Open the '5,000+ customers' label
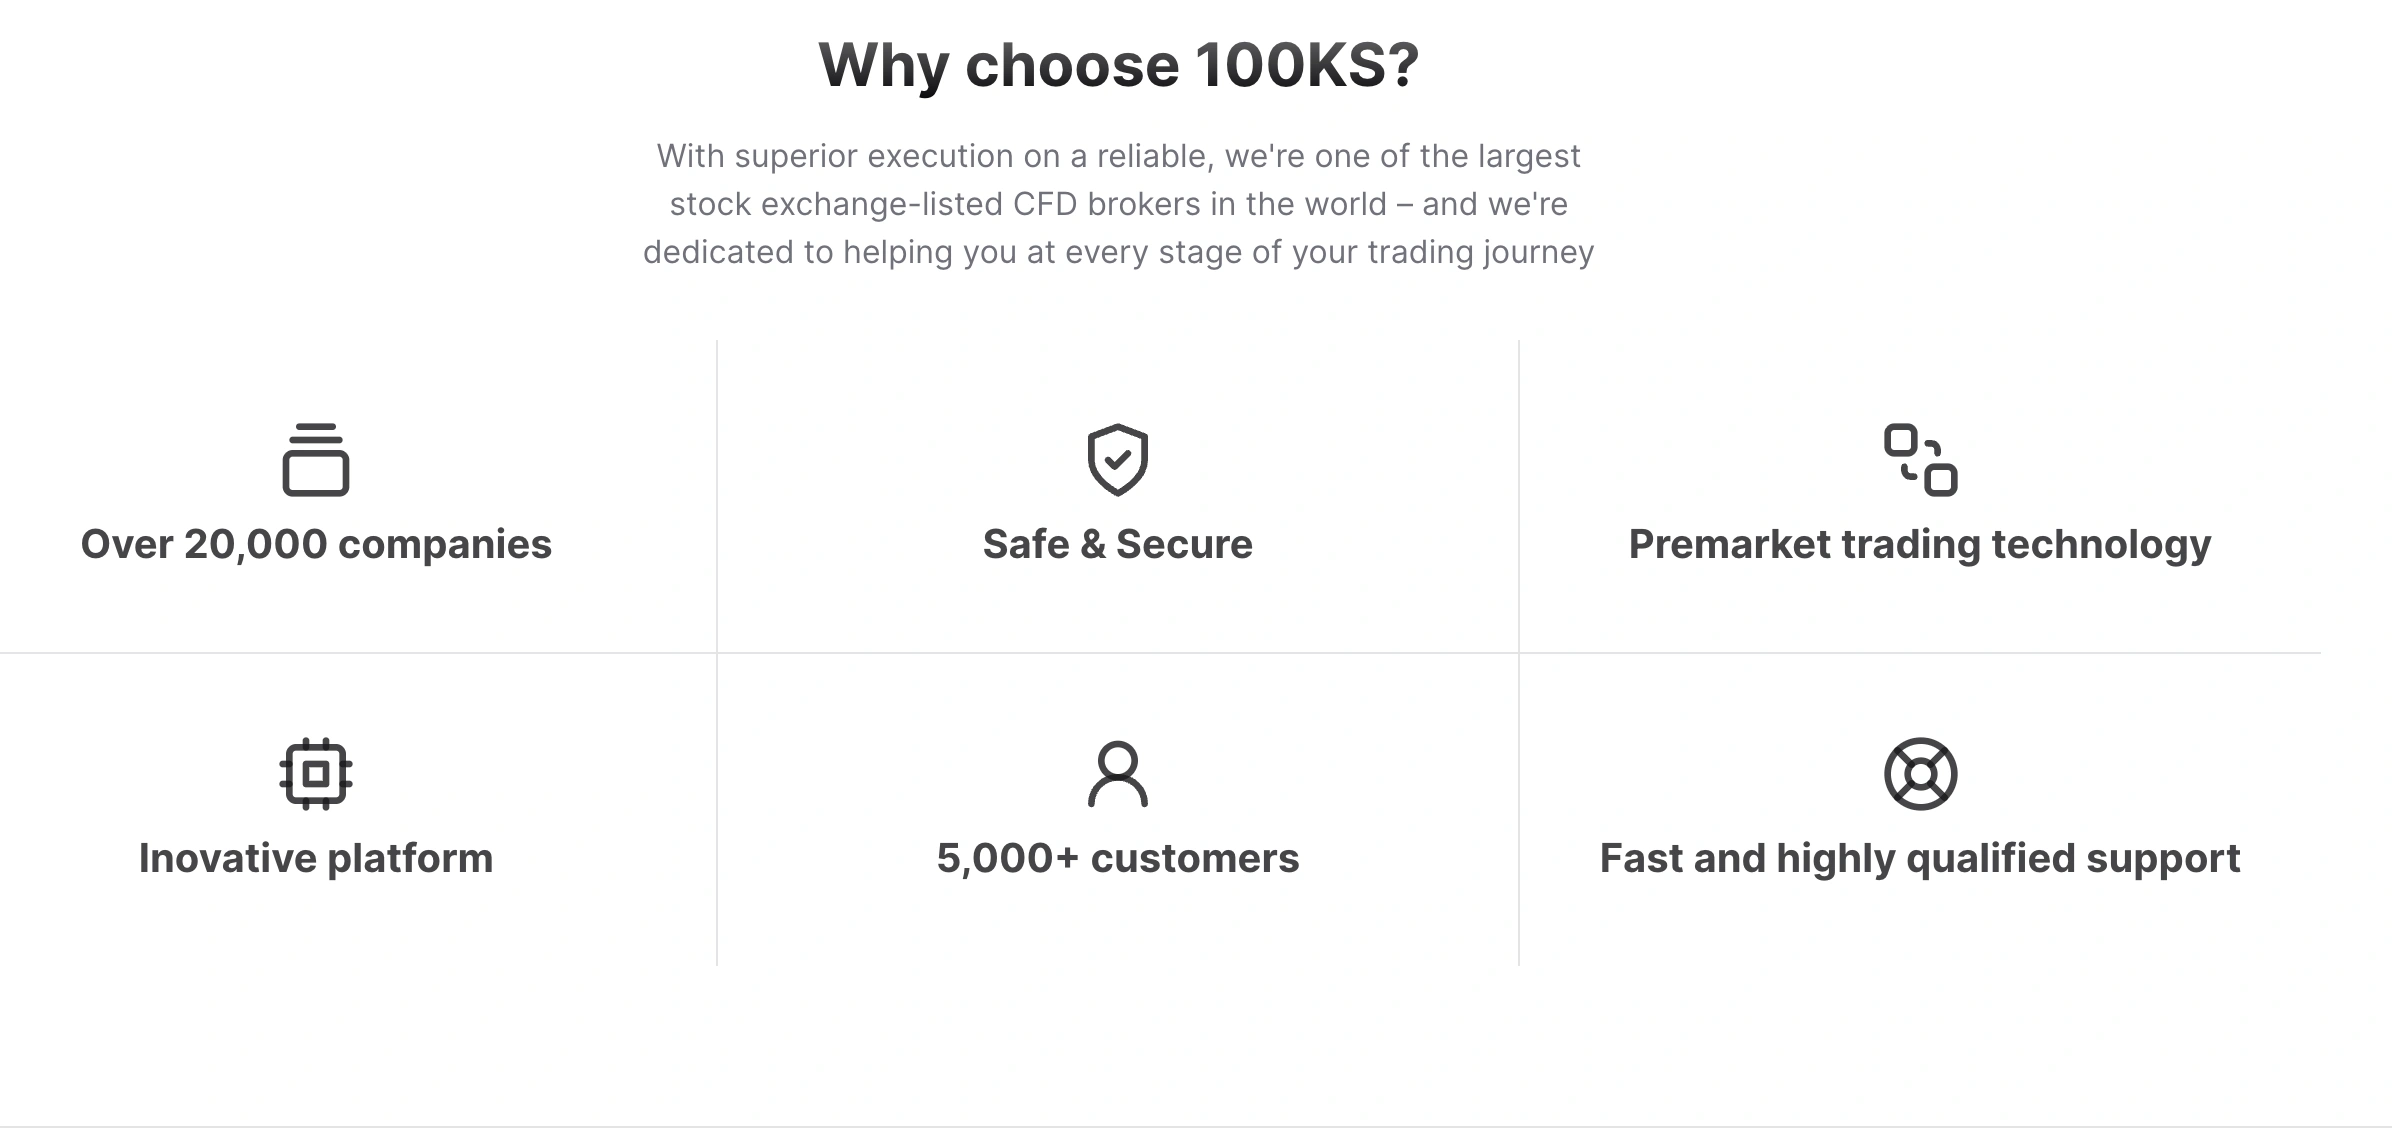 click(x=1118, y=858)
